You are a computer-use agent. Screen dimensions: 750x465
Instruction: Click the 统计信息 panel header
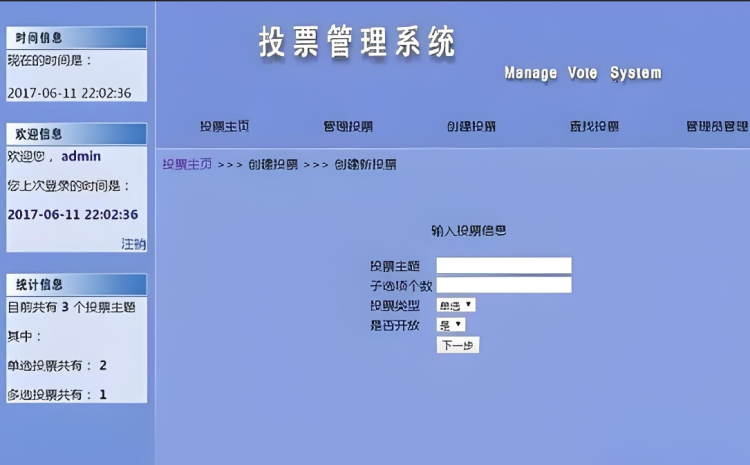pos(77,285)
